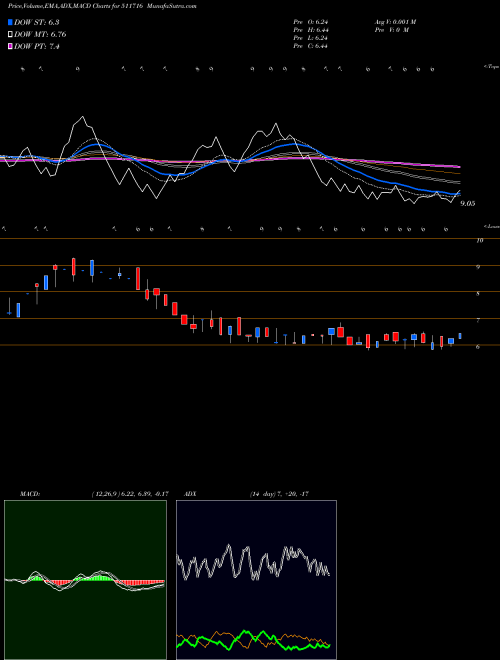This screenshot has width=500, height=660.
Task: Click the price axis label 7
Action: 478,320
